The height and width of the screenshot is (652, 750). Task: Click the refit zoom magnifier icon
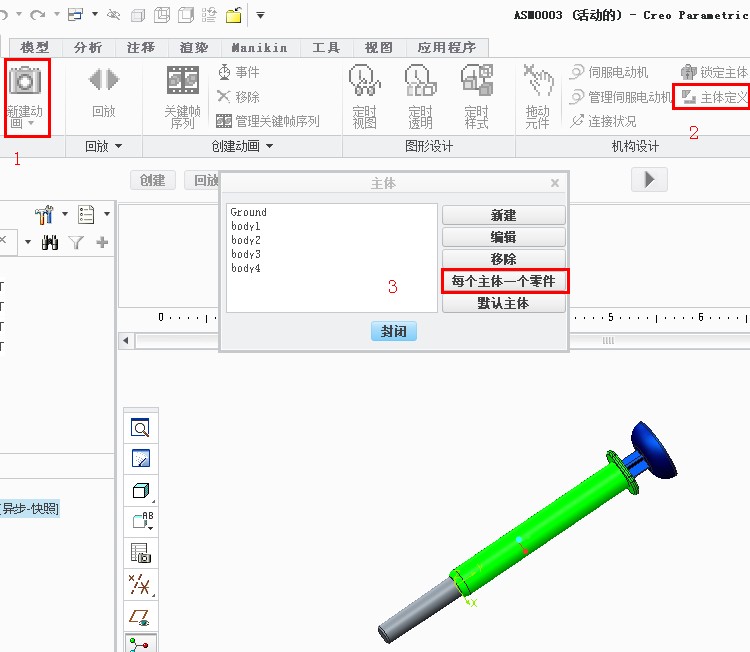coord(141,428)
